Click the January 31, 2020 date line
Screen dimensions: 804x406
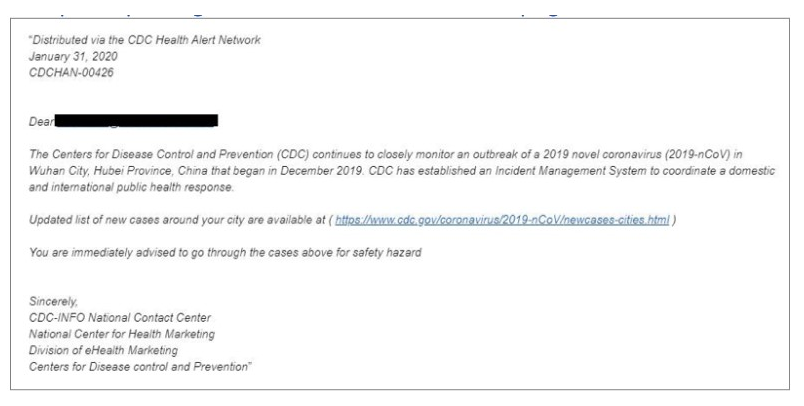point(73,56)
